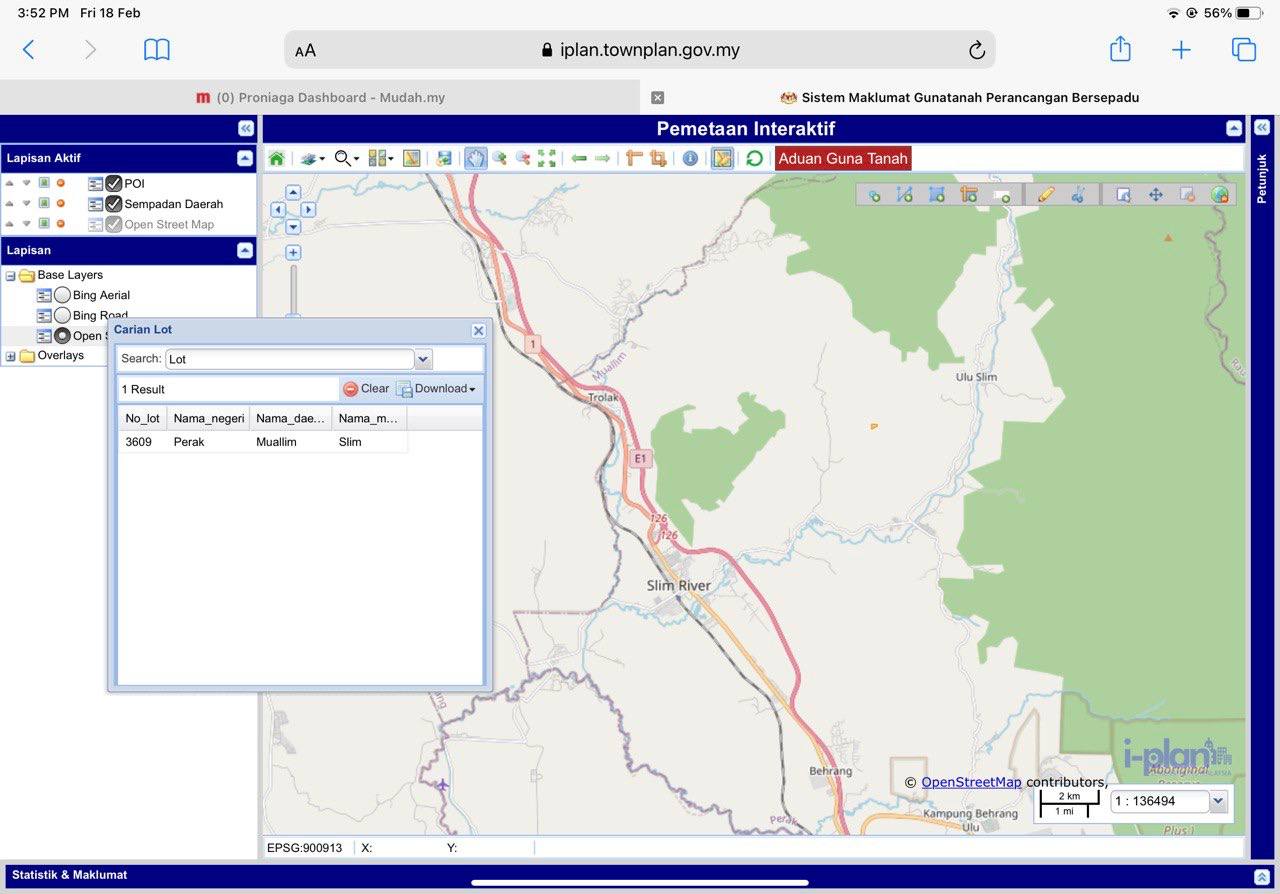Screen dimensions: 1280x894
Task: Click the zoom to full extent icon
Action: coord(547,159)
